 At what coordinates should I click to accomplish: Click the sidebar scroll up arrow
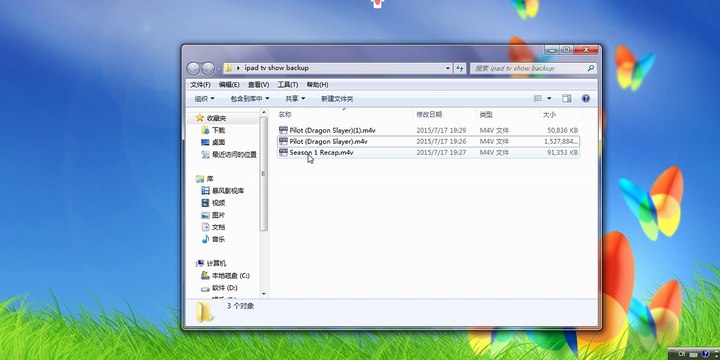click(x=264, y=112)
